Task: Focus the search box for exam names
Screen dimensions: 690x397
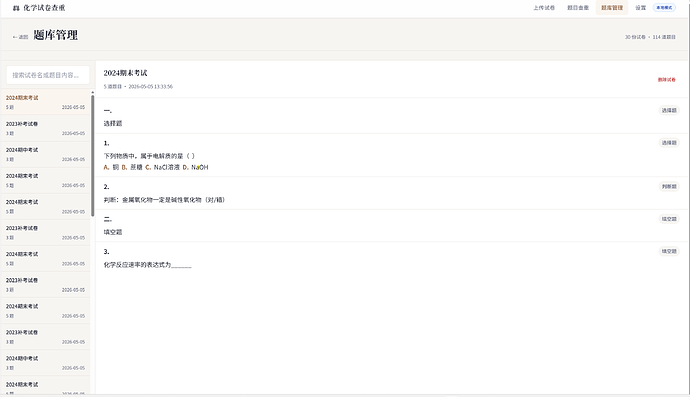Action: pyautogui.click(x=48, y=75)
